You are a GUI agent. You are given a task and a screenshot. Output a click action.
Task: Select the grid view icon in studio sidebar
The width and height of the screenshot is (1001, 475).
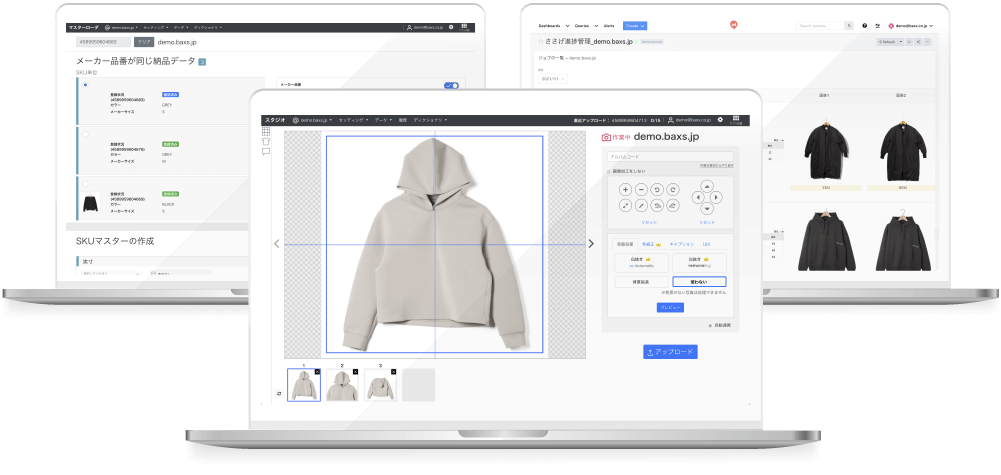(x=266, y=130)
